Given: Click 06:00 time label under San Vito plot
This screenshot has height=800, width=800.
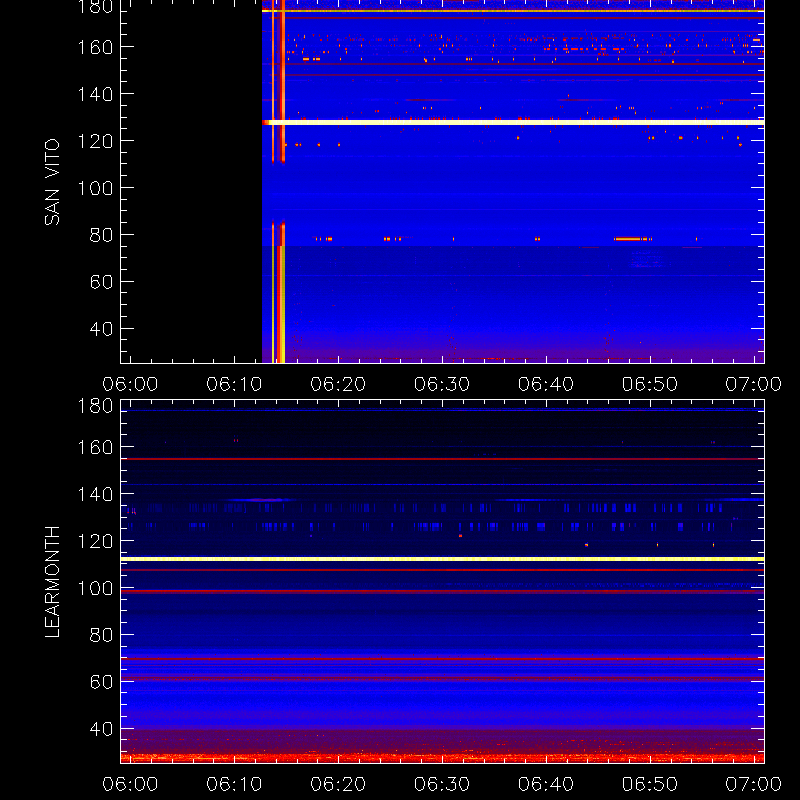Looking at the screenshot, I should (130, 384).
